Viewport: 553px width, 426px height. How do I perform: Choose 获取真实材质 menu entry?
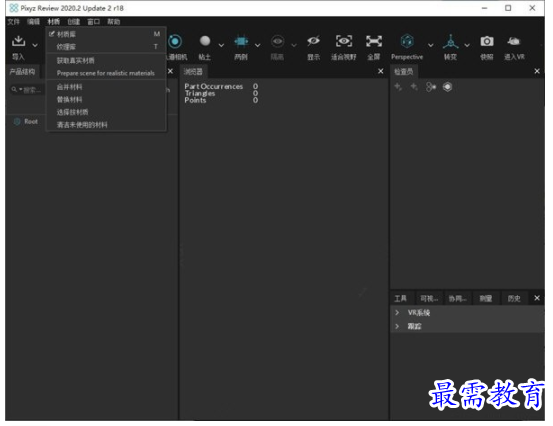point(106,61)
